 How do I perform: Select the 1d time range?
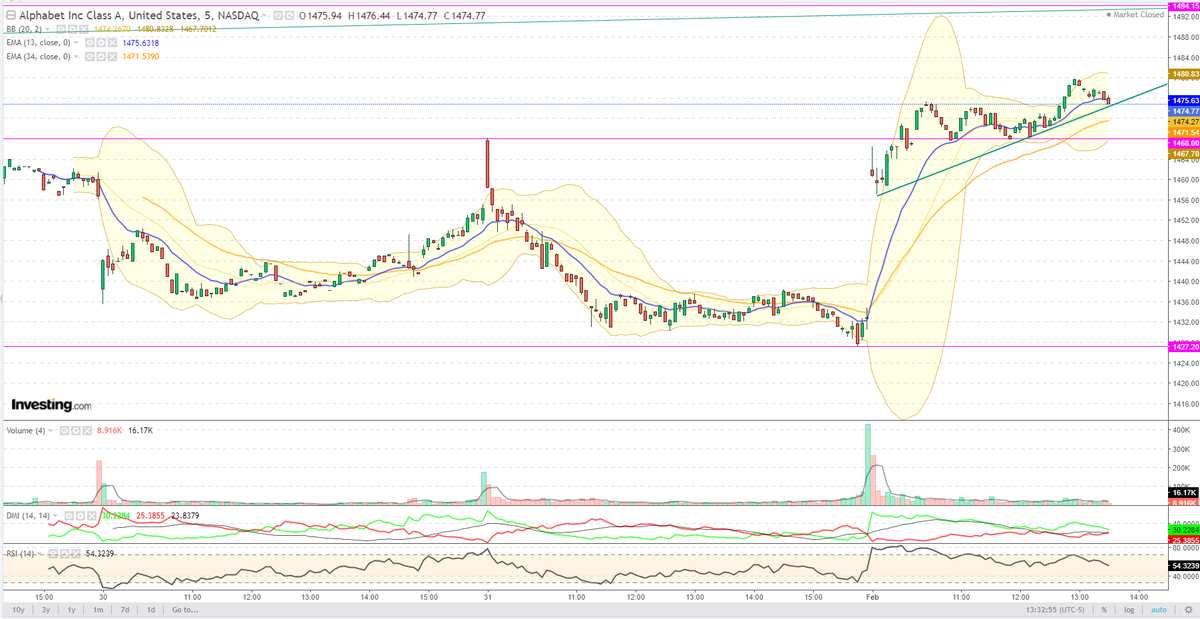151,610
